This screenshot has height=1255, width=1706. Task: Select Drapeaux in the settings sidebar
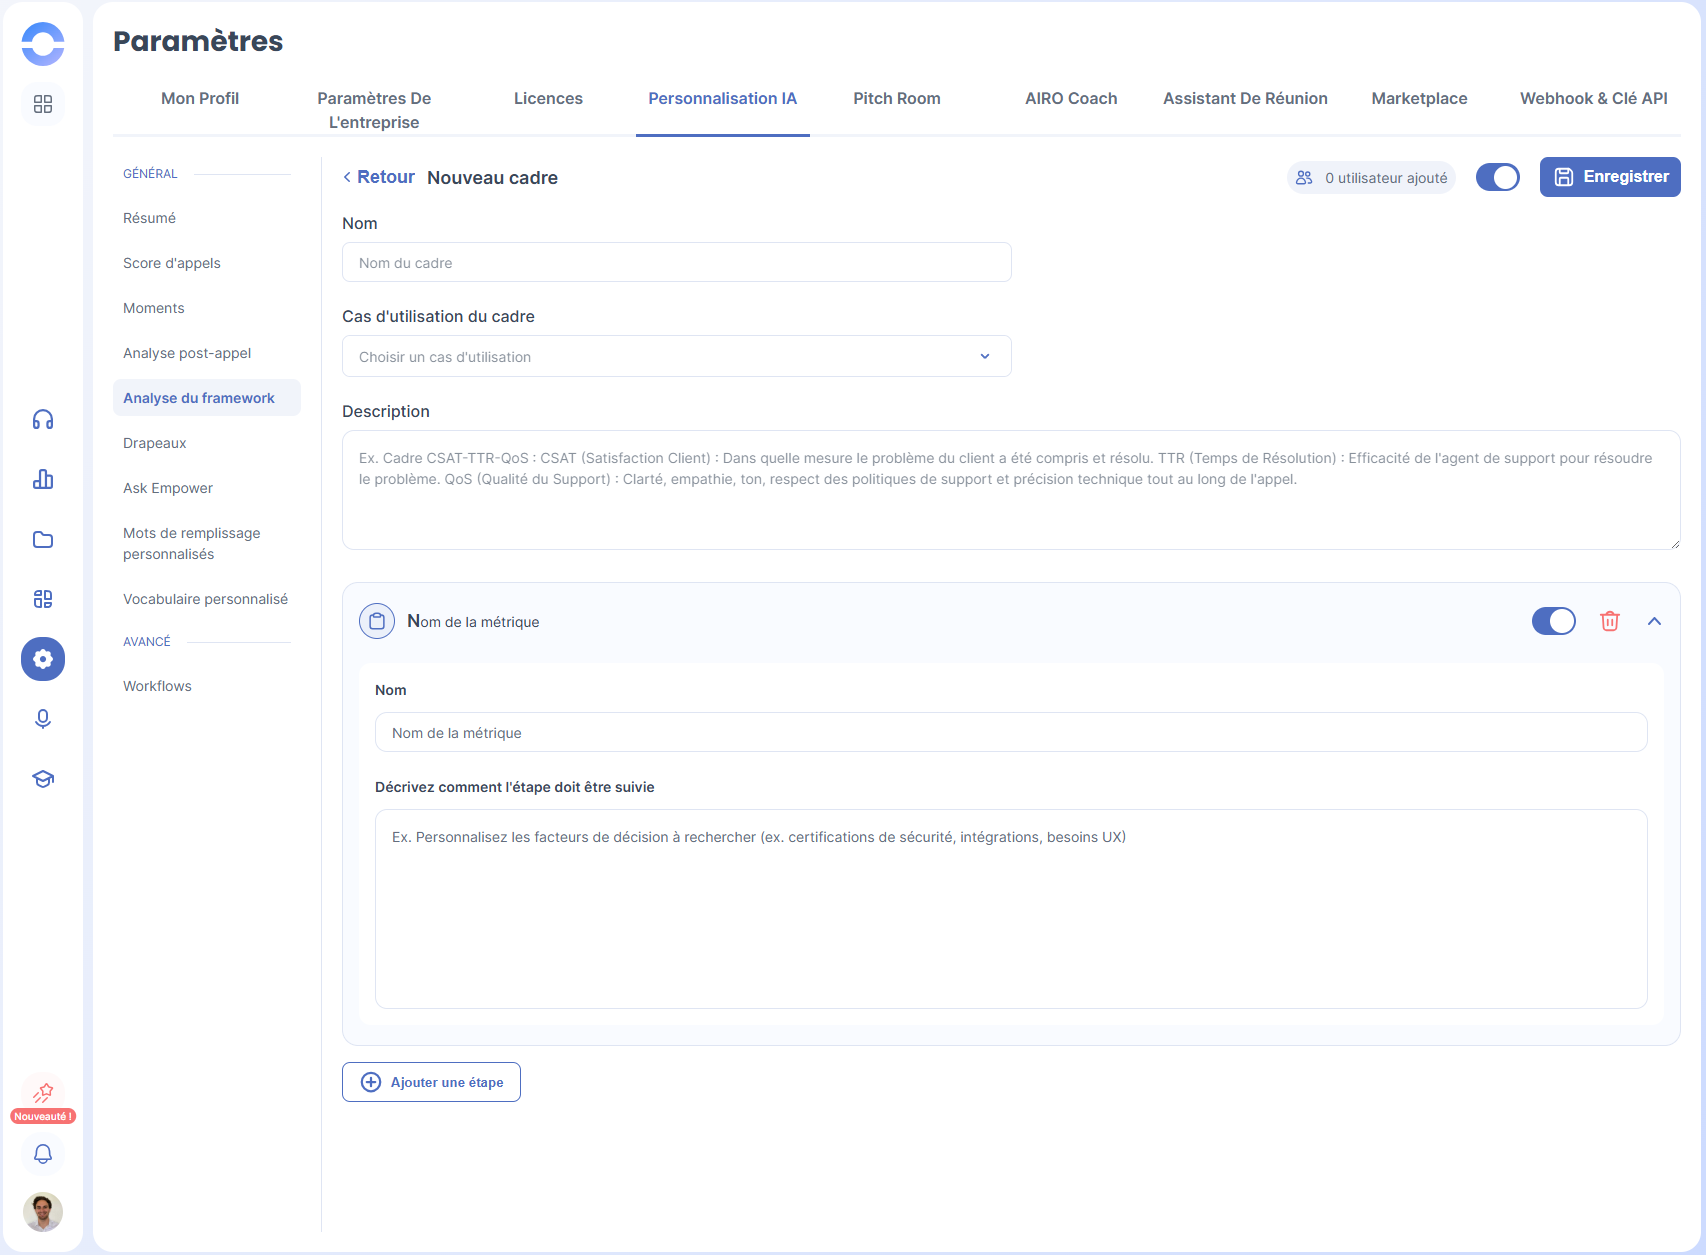point(155,443)
